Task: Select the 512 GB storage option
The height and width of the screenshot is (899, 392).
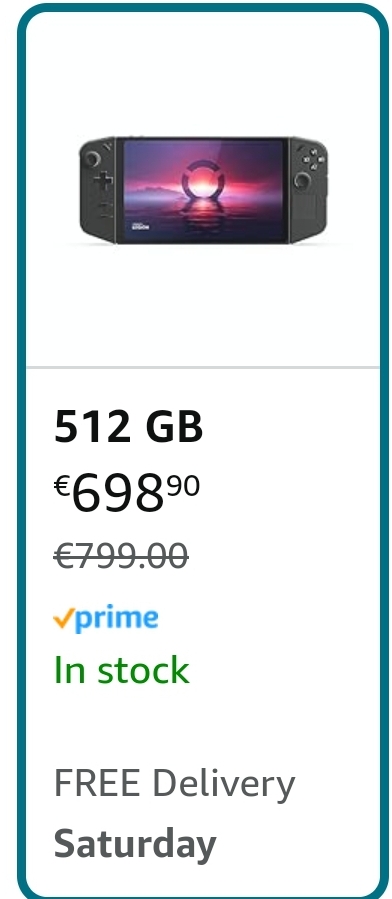Action: (x=128, y=427)
